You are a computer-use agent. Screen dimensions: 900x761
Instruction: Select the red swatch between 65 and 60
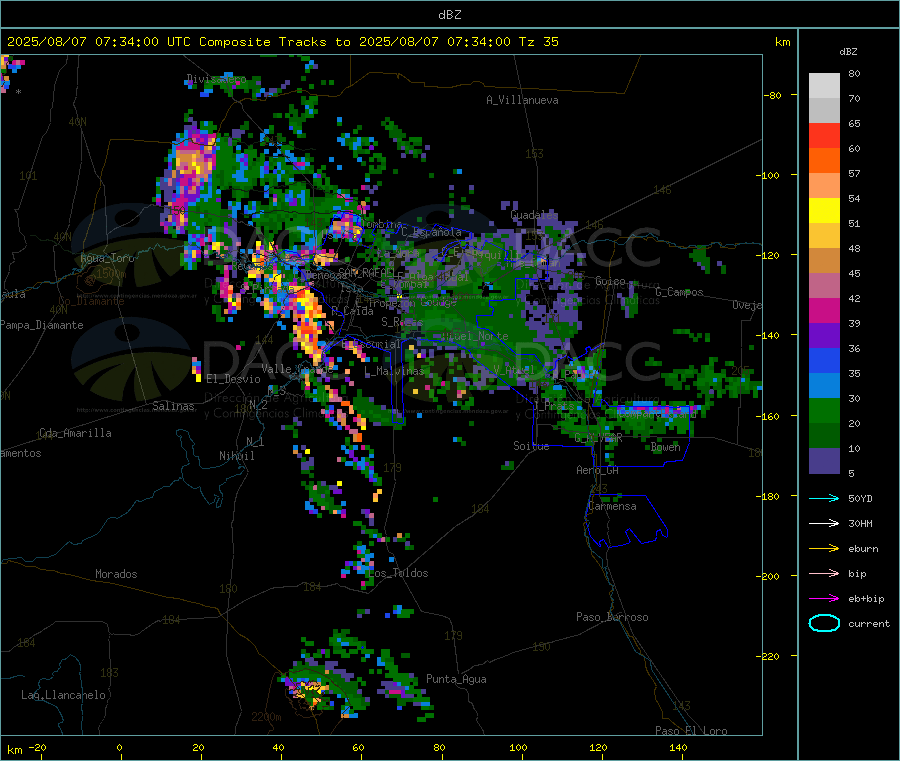pos(824,135)
